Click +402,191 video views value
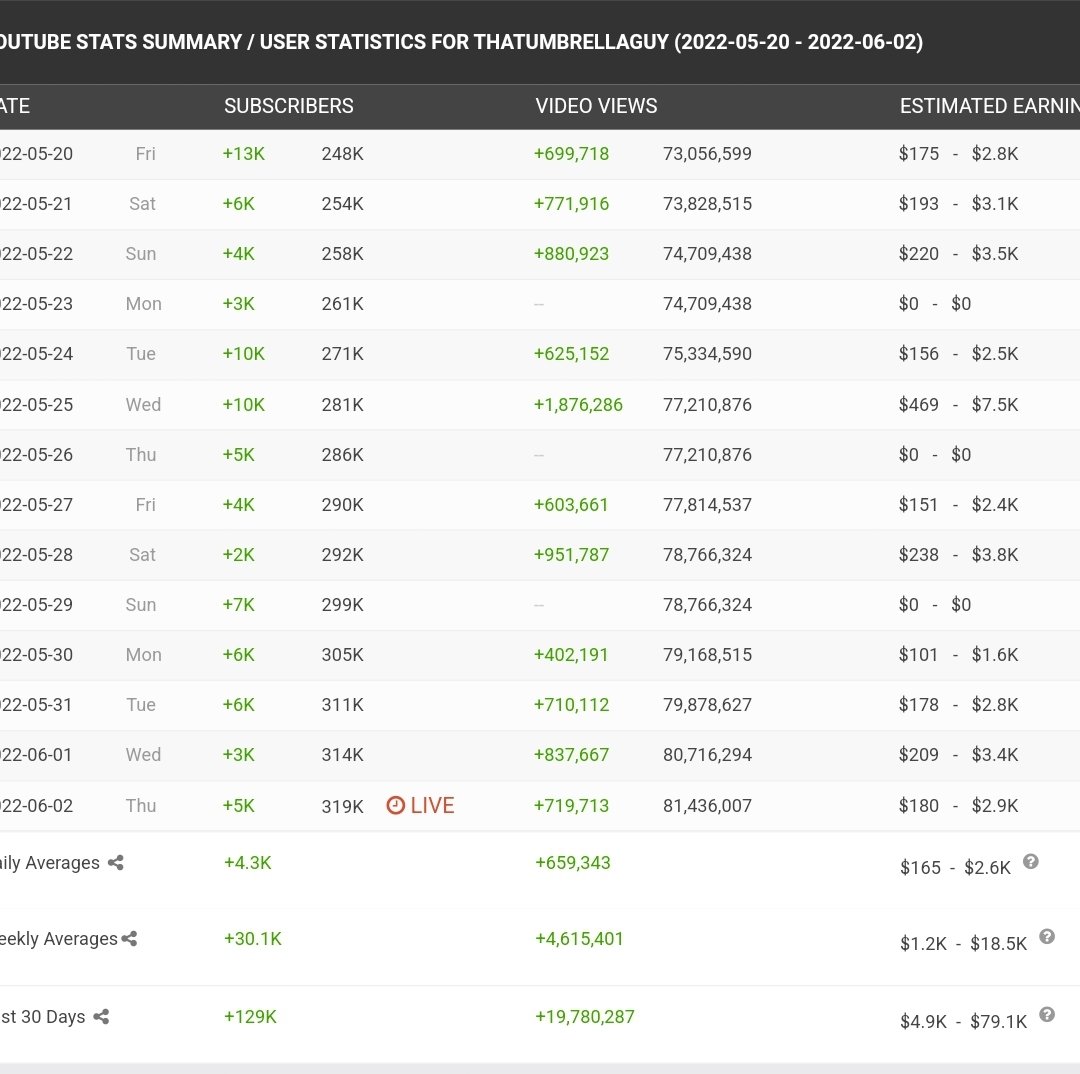Viewport: 1080px width, 1074px height. tap(571, 654)
